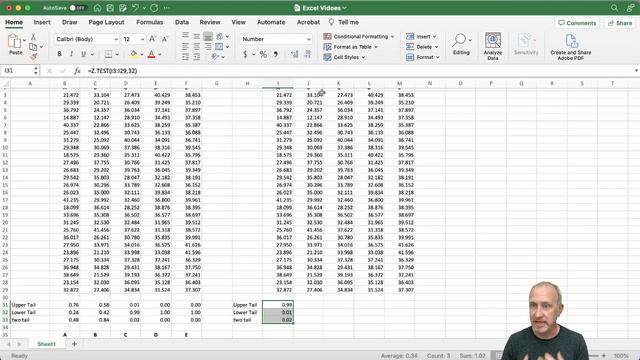This screenshot has height=360, width=640.
Task: Click the Paste clipboard icon
Action: pos(15,41)
